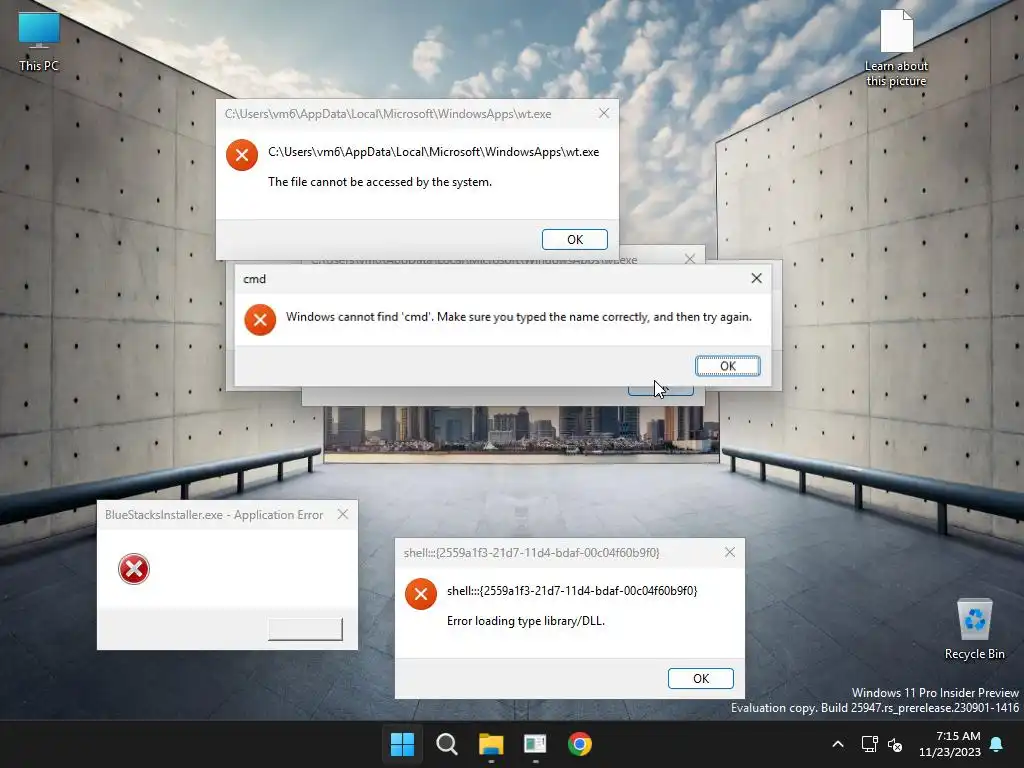Viewport: 1024px width, 768px height.
Task: Show hidden system tray icons
Action: pos(838,744)
